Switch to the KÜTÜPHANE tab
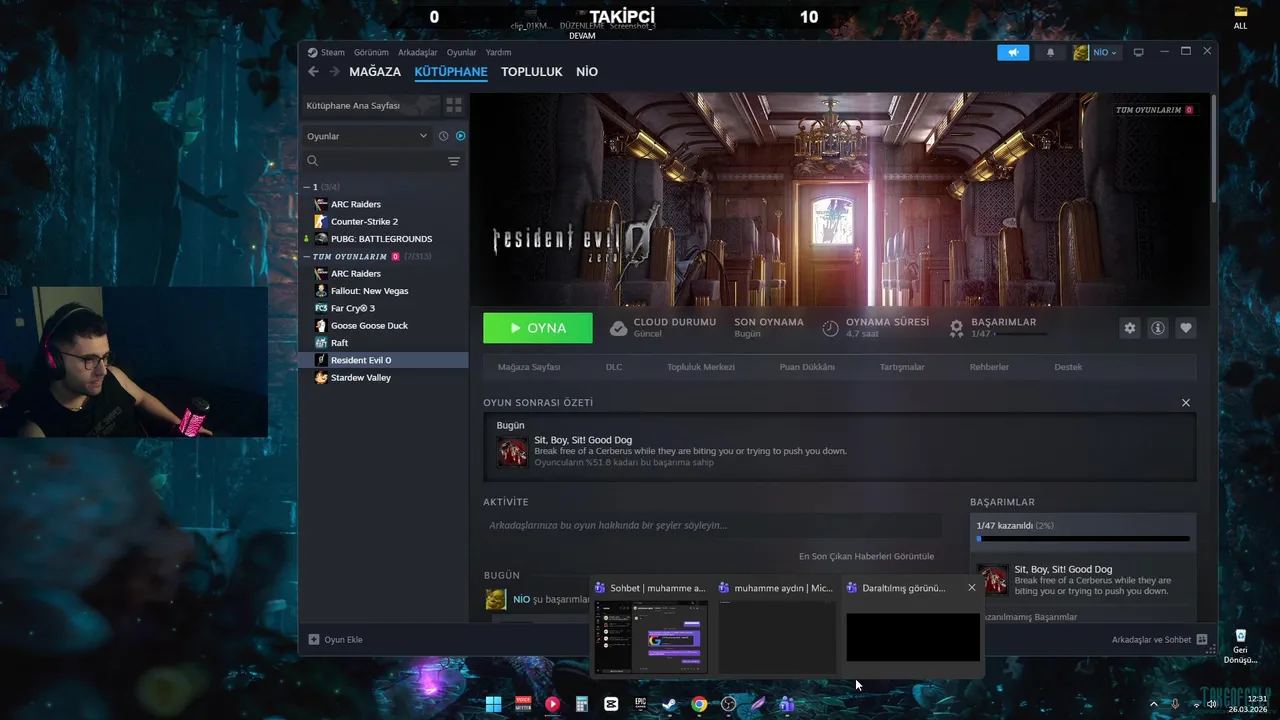 point(451,72)
